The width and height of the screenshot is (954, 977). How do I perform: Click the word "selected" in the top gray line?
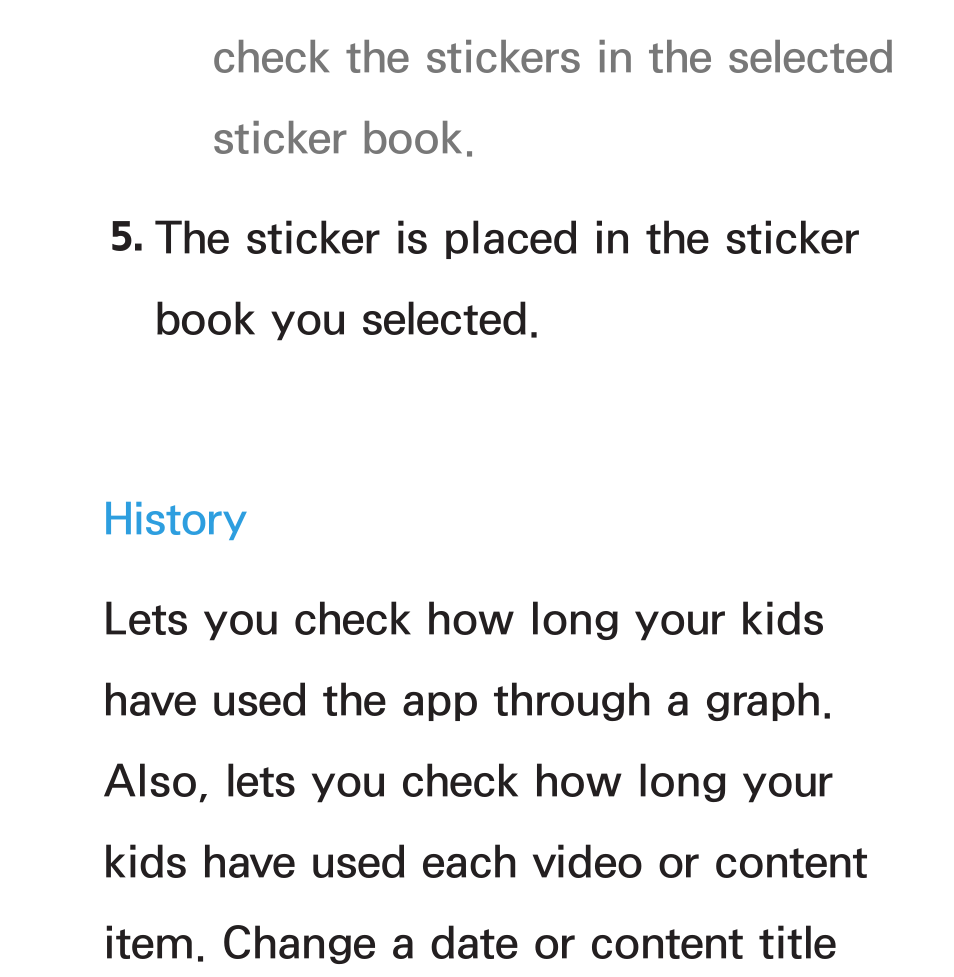(x=811, y=58)
